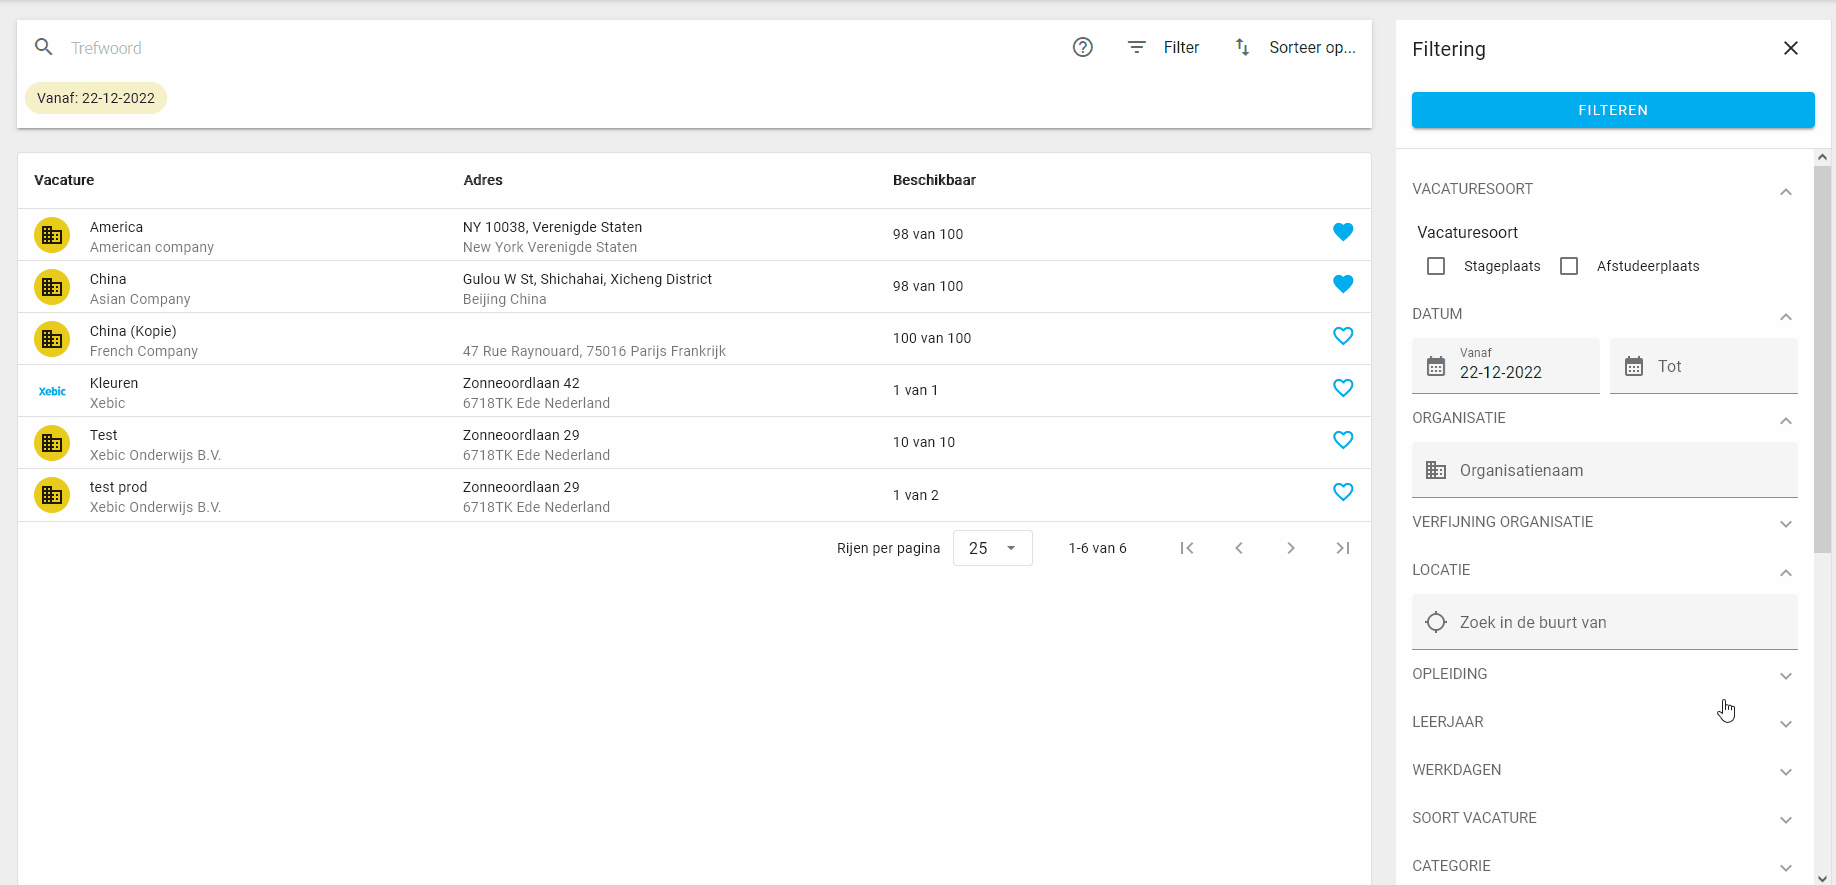Viewport: 1836px width, 885px height.
Task: Click the Organisatienaam input field
Action: [1604, 470]
